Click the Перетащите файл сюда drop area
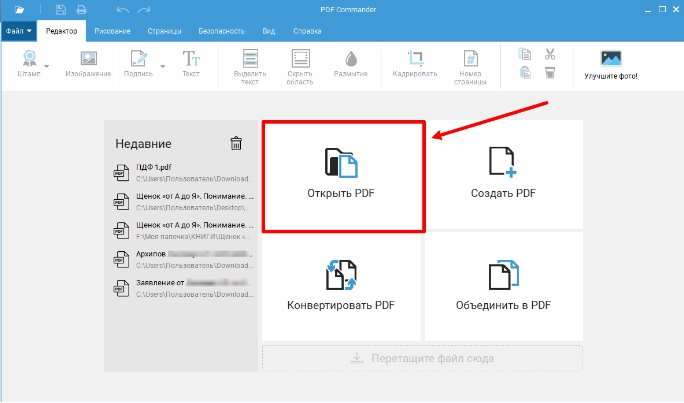The image size is (684, 403). [x=422, y=358]
